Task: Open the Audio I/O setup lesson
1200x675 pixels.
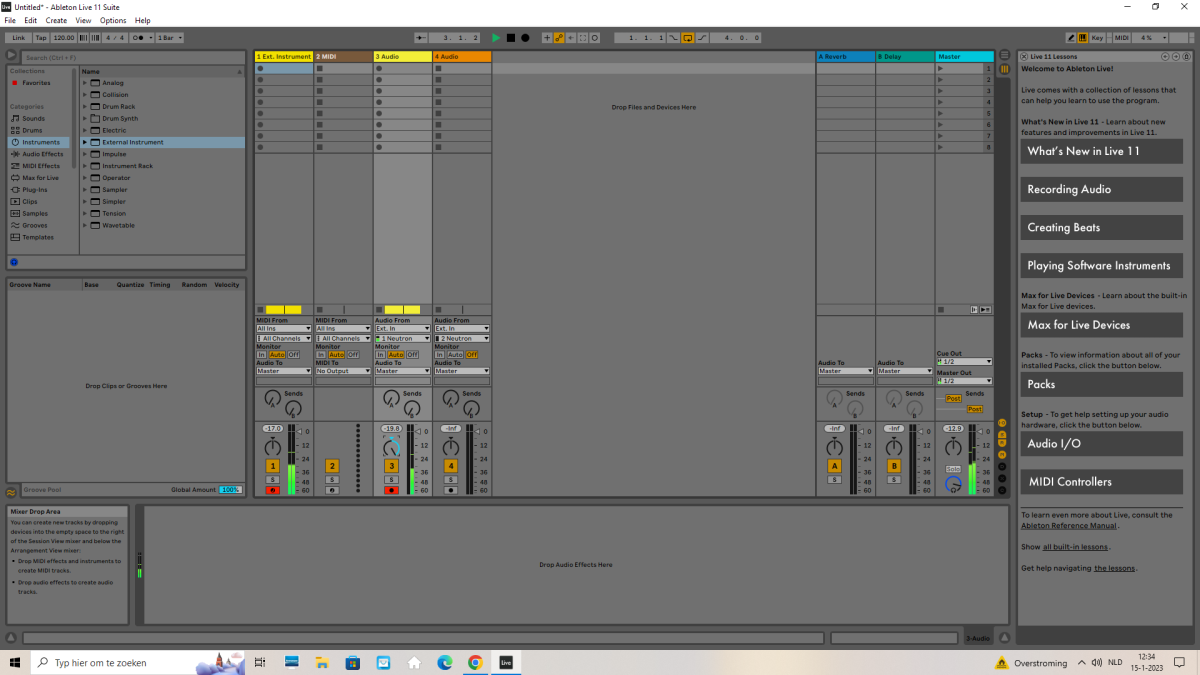Action: 1101,443
